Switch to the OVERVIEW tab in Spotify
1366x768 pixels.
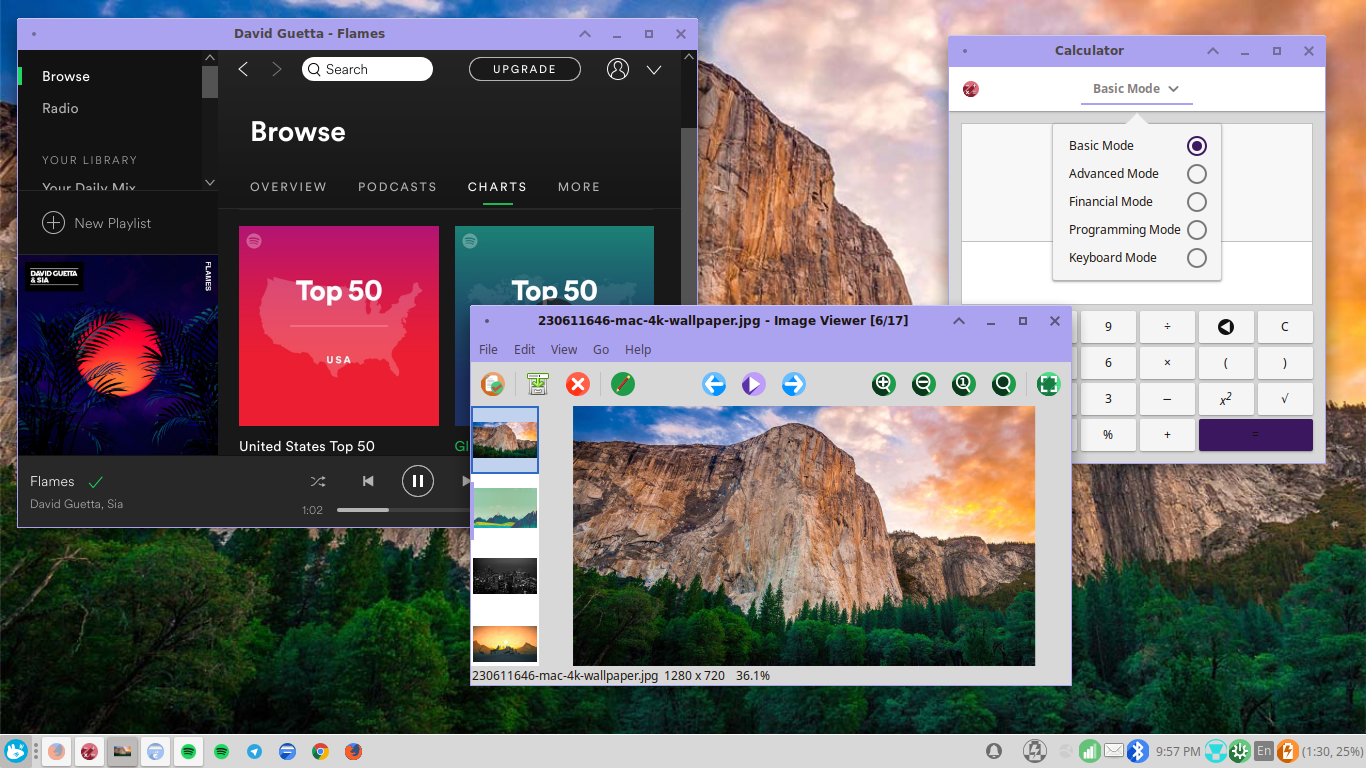pos(288,187)
